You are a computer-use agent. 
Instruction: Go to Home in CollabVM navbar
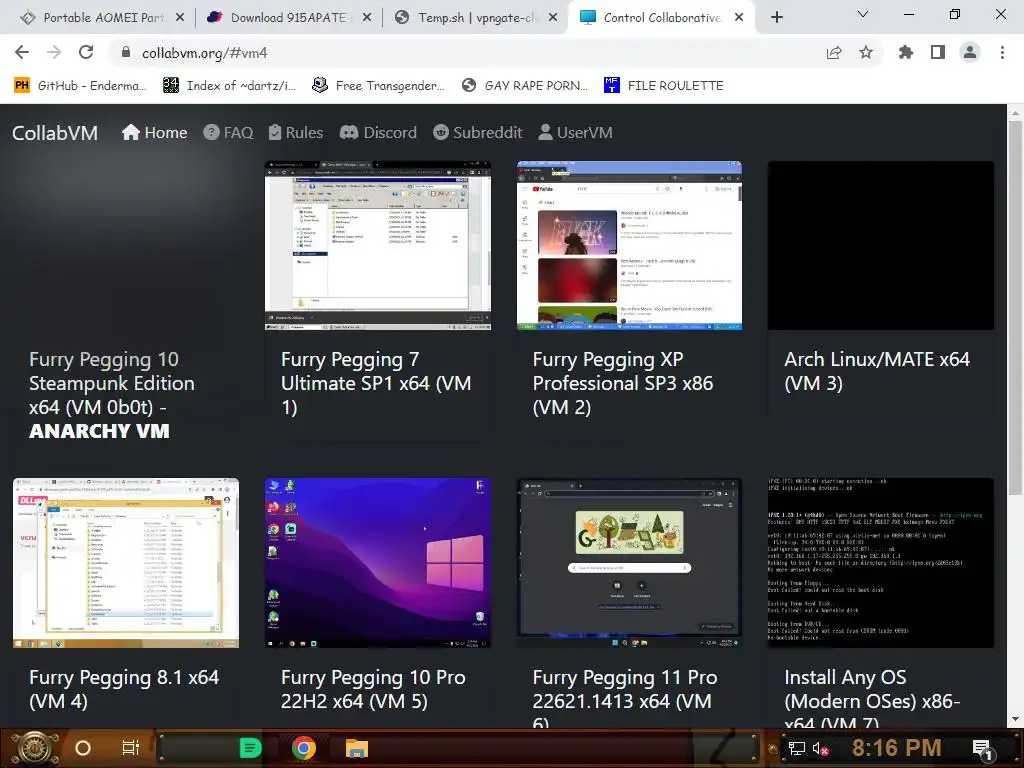tap(155, 133)
